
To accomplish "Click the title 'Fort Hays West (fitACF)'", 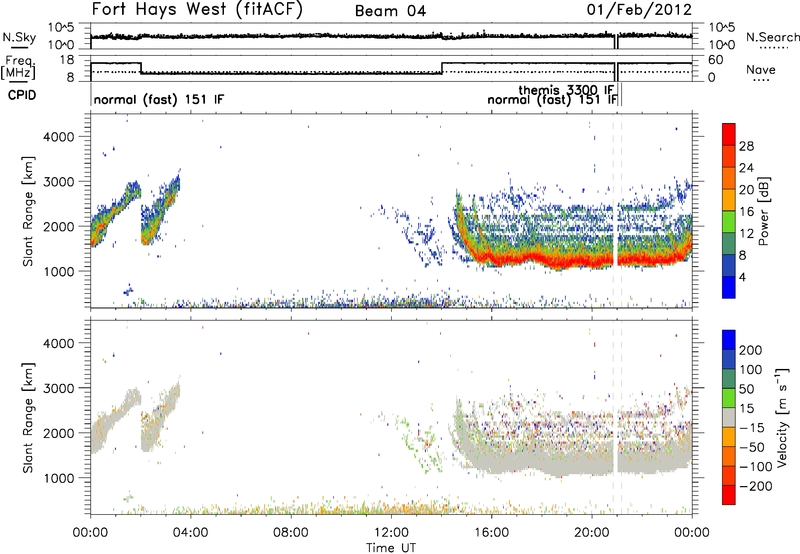I will (197, 9).
